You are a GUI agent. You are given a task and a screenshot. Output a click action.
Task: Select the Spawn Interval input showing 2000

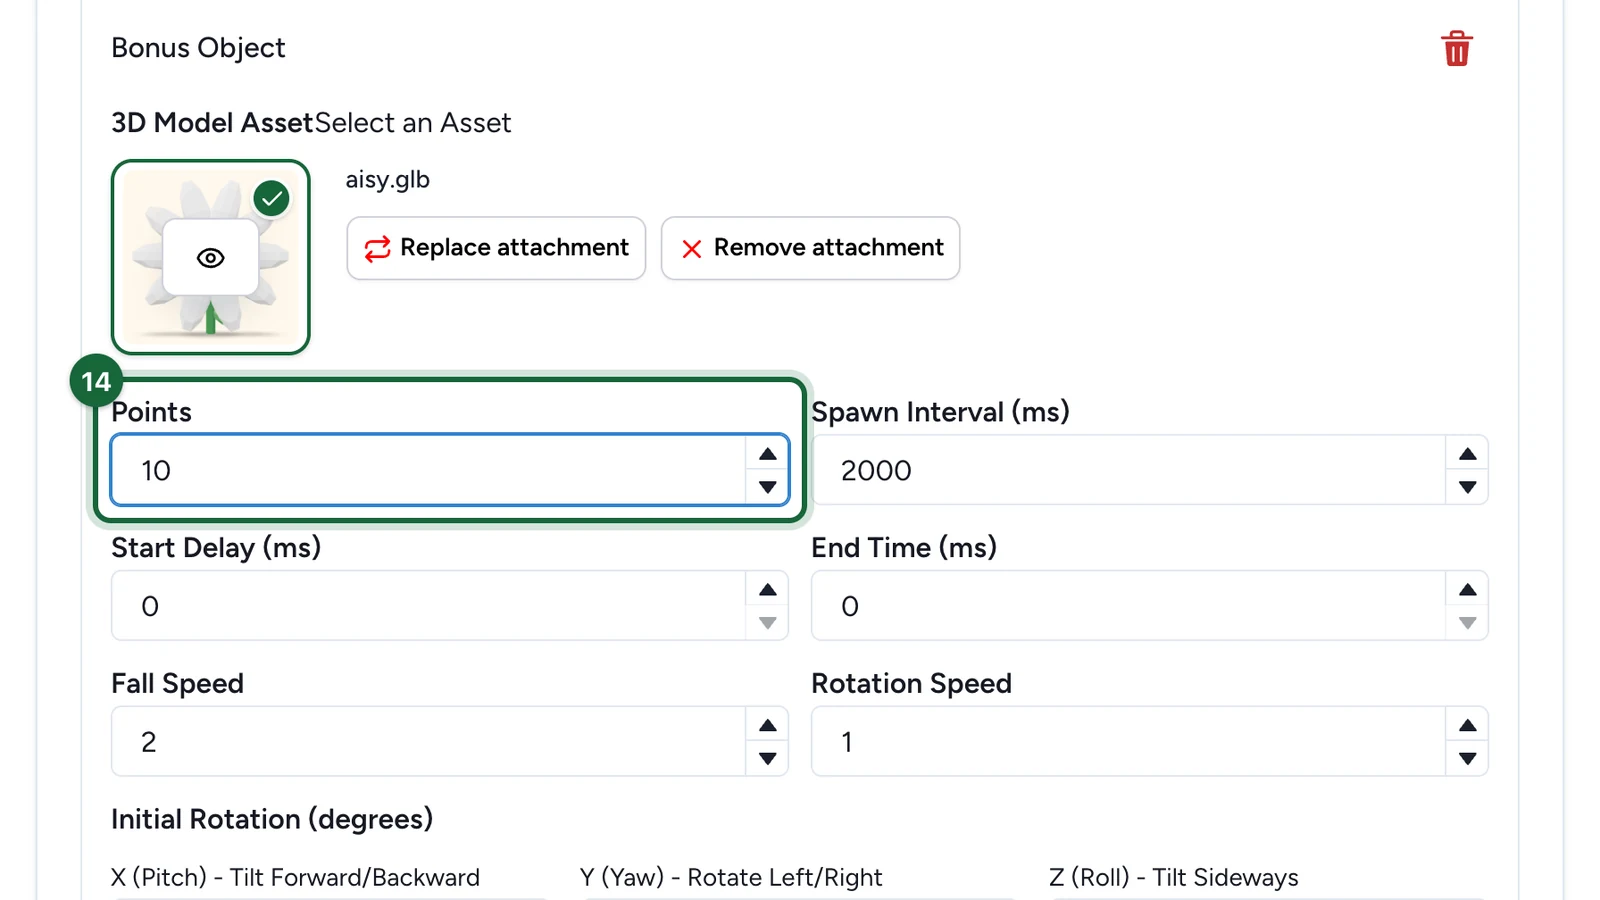tap(1128, 470)
